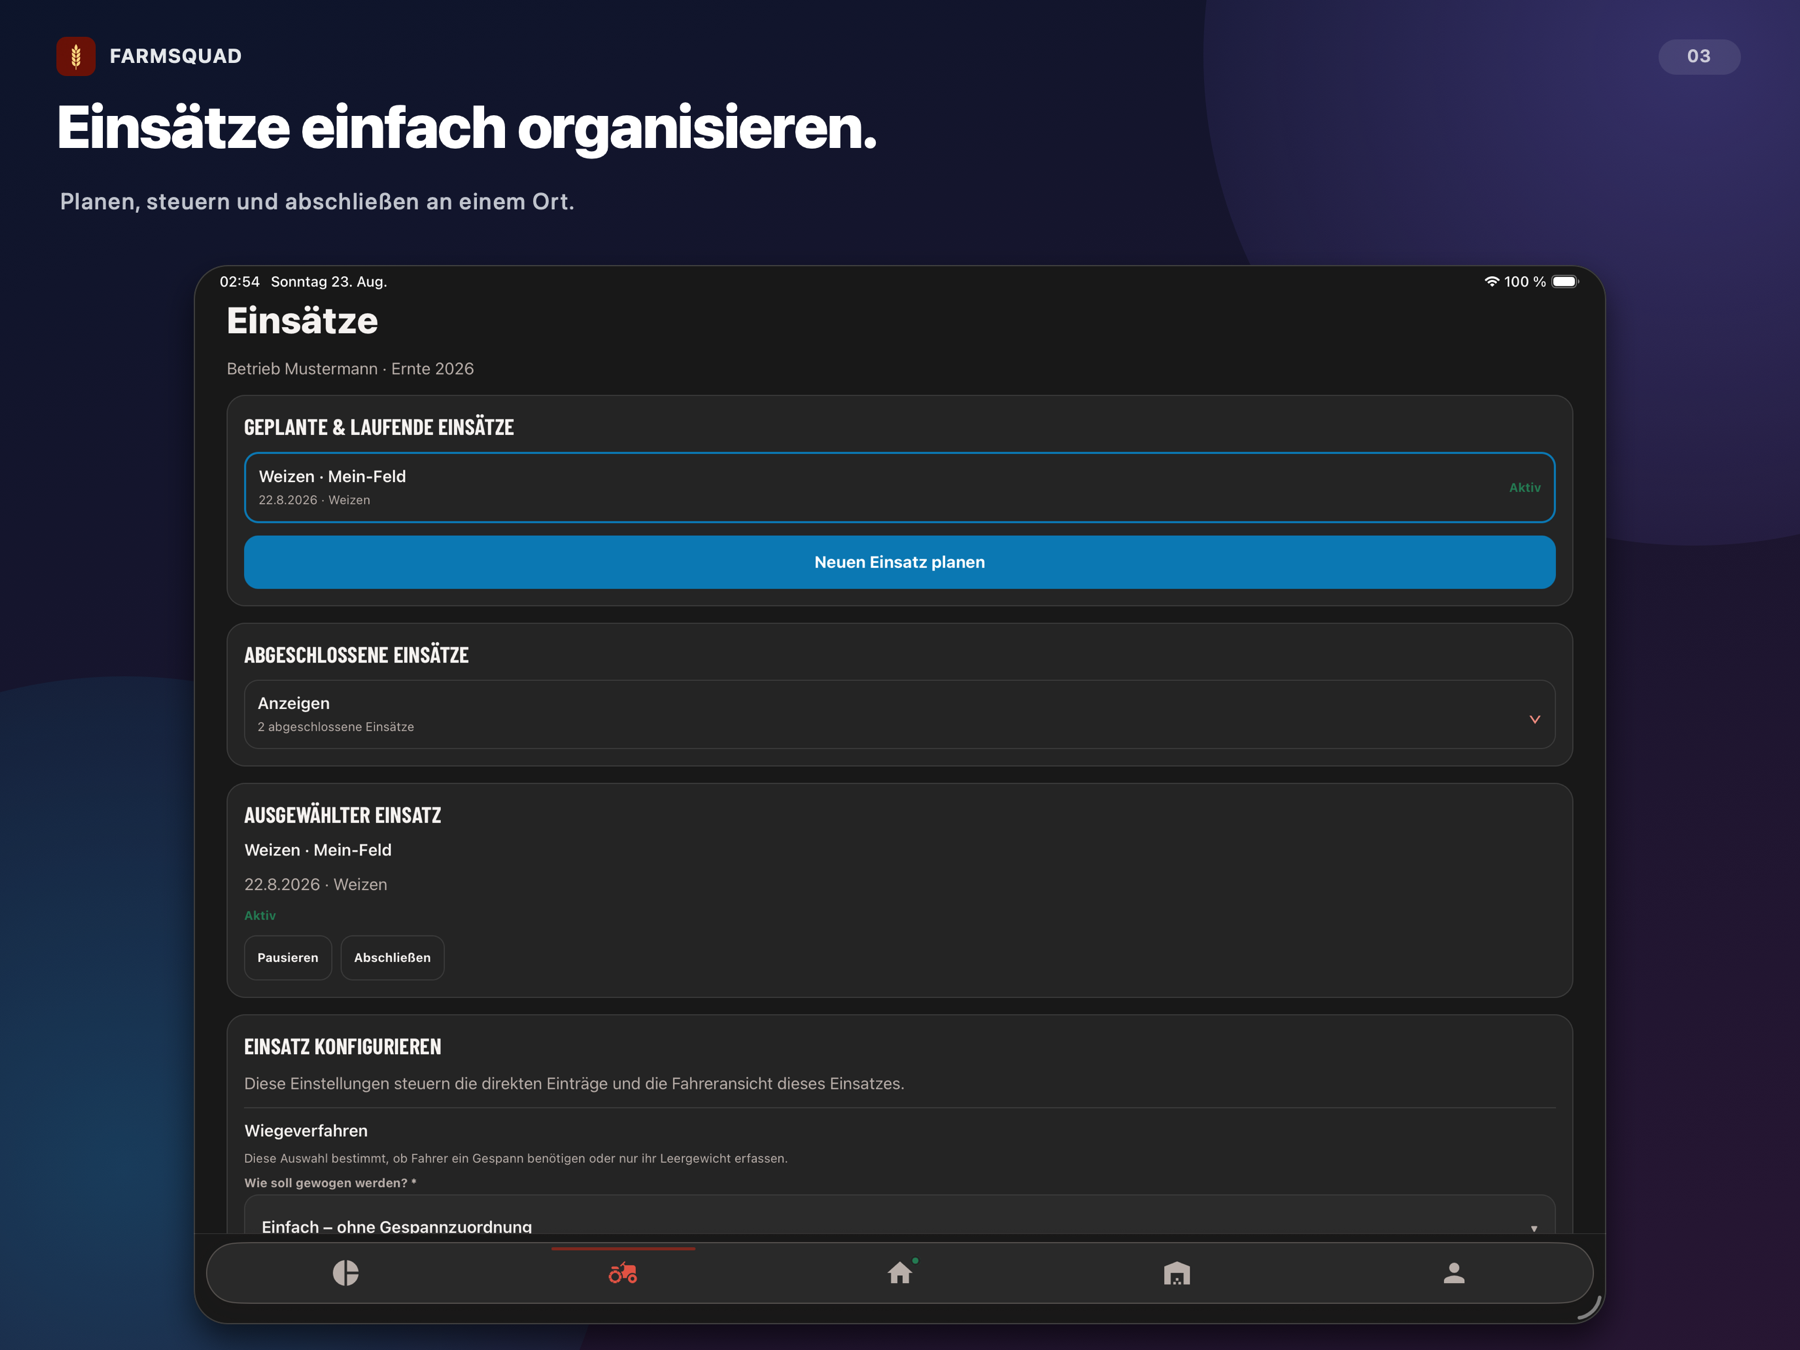Click the Abgeschlossene Einsätze heading
1800x1350 pixels.
tap(356, 655)
